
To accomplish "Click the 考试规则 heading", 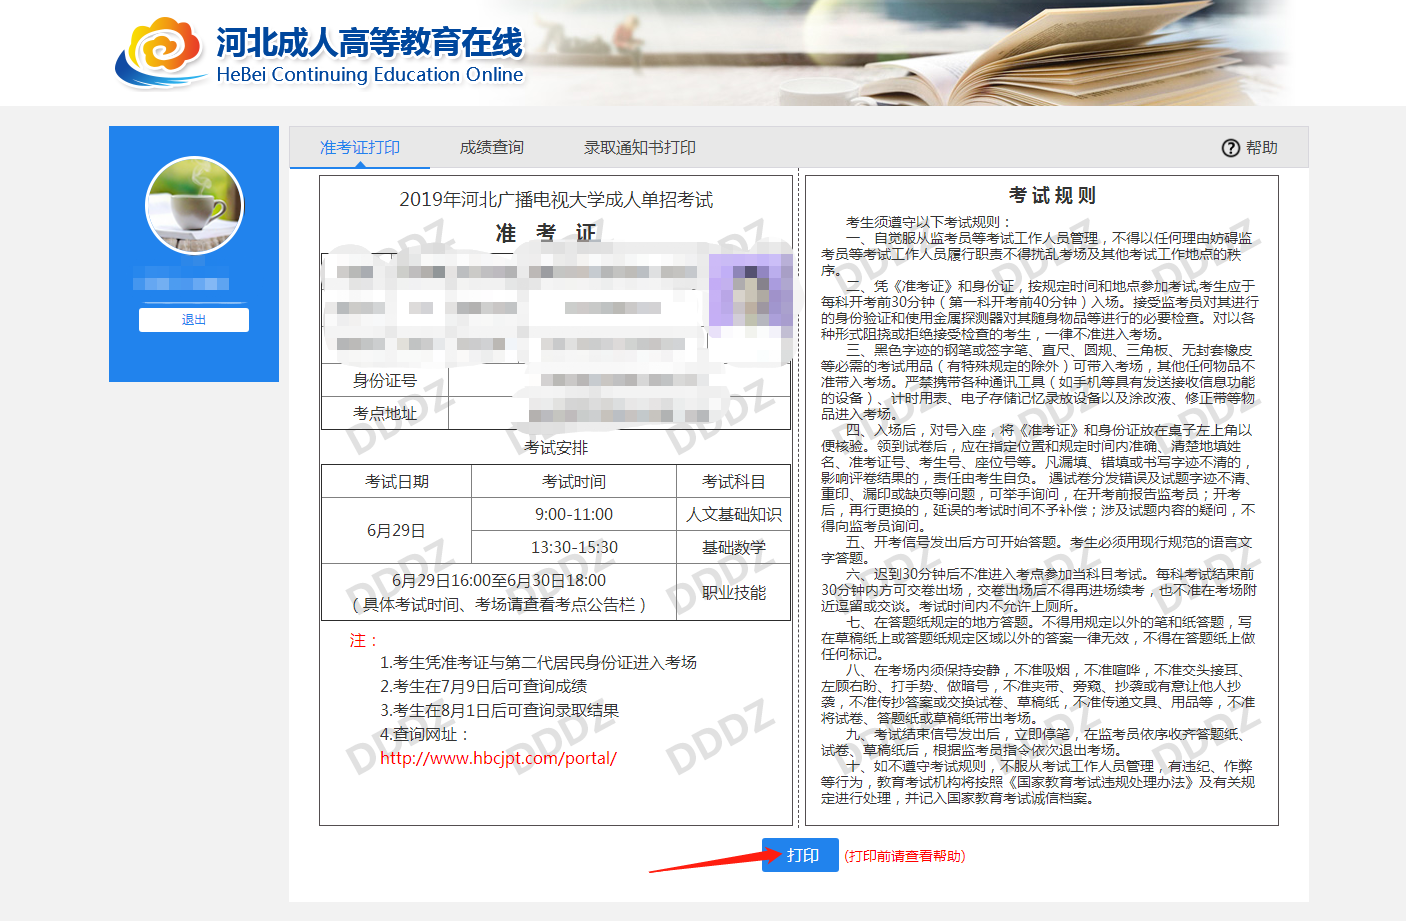I will (x=1052, y=195).
